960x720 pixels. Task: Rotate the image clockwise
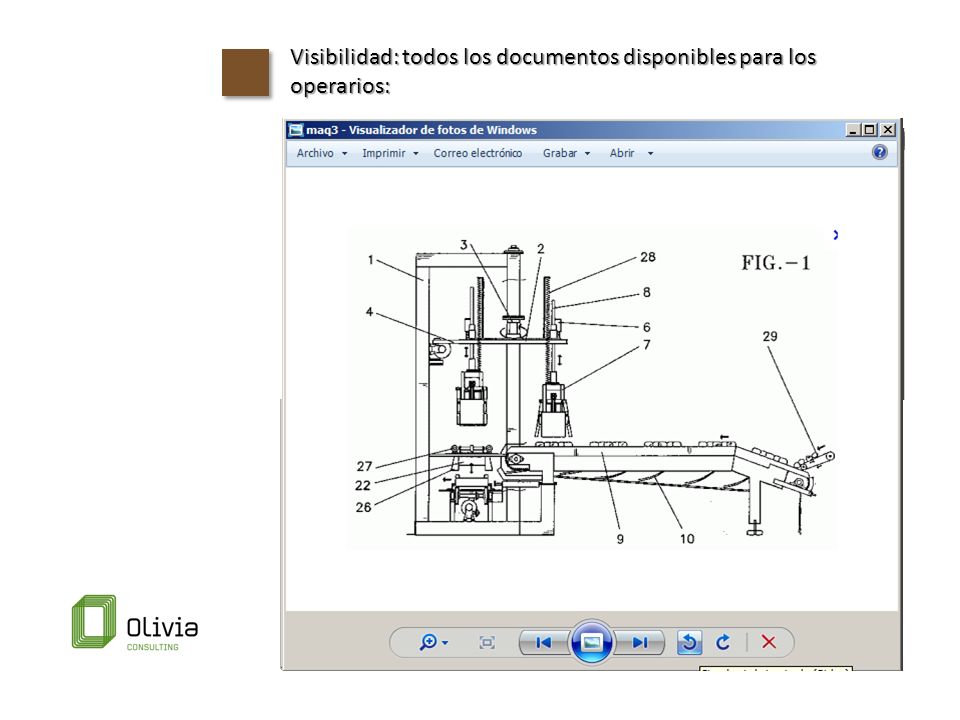pos(723,642)
